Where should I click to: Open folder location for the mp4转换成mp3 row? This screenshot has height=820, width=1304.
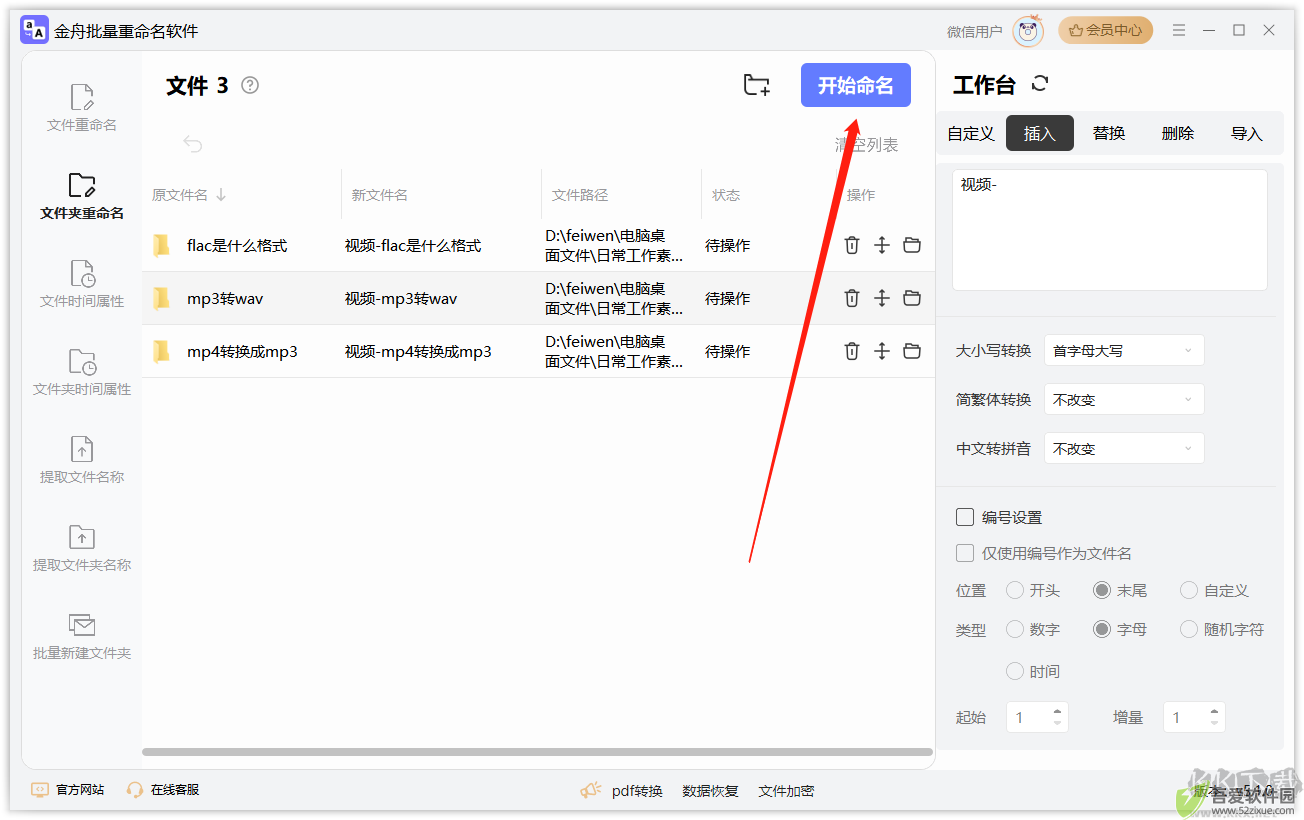[x=912, y=351]
